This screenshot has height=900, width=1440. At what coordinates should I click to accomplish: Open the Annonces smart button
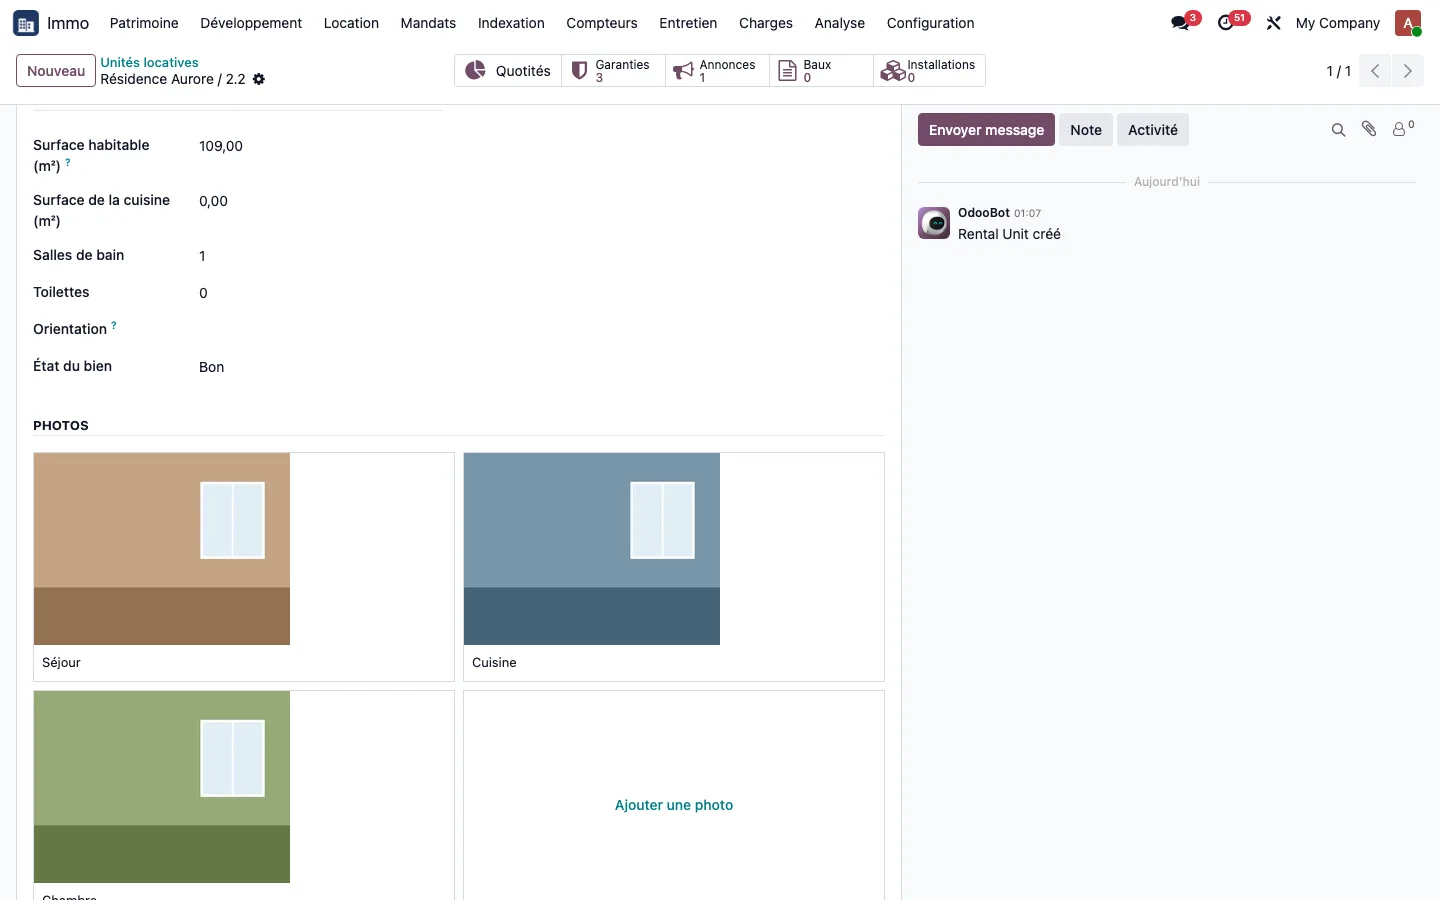pos(717,71)
